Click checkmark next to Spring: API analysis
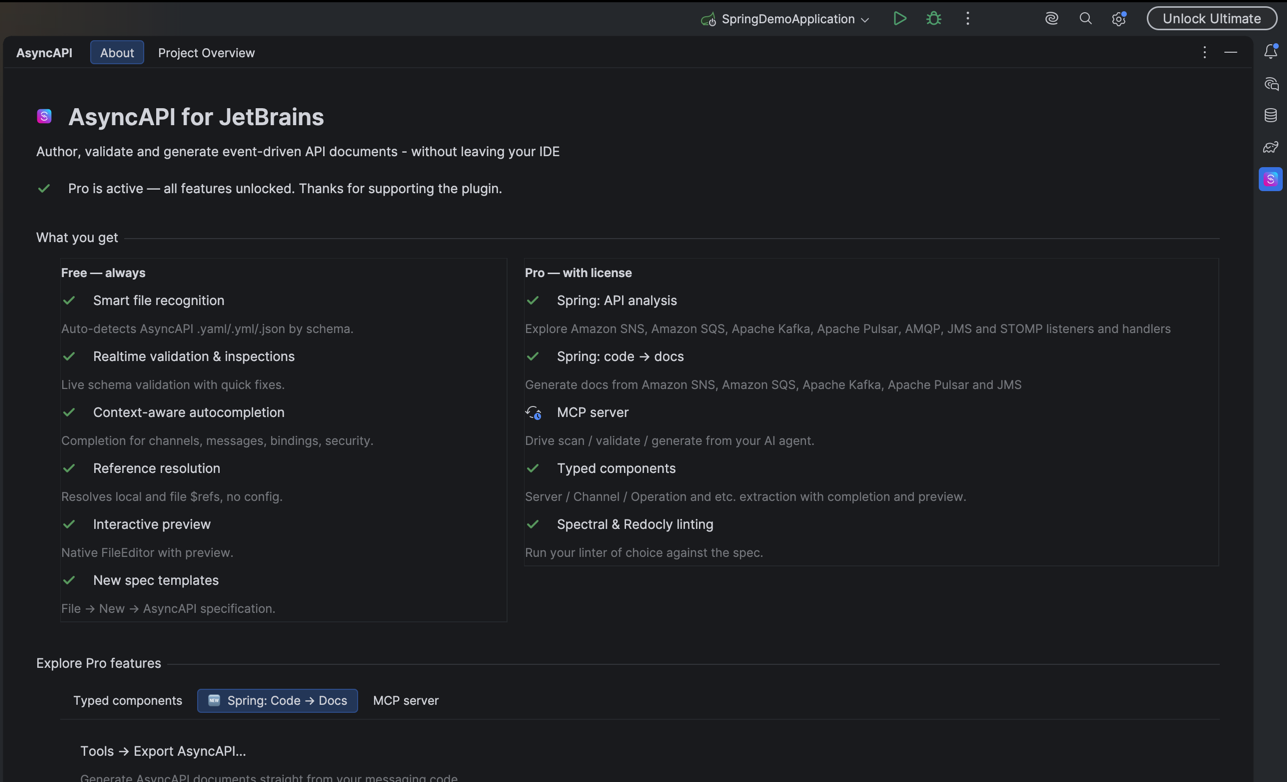The width and height of the screenshot is (1287, 782). 533,300
